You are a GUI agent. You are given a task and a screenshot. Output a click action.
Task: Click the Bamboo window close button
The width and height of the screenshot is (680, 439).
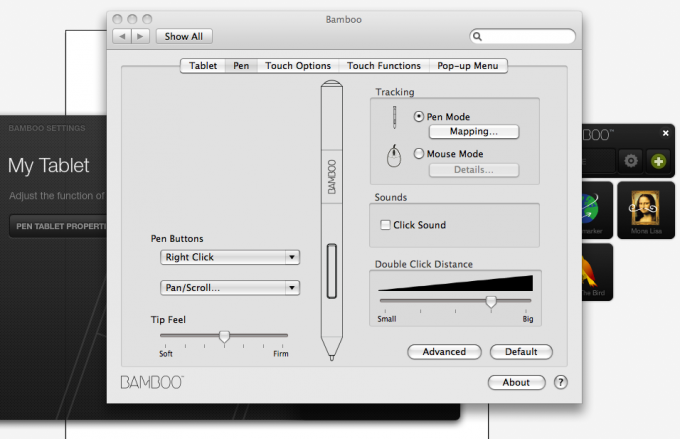pyautogui.click(x=117, y=19)
